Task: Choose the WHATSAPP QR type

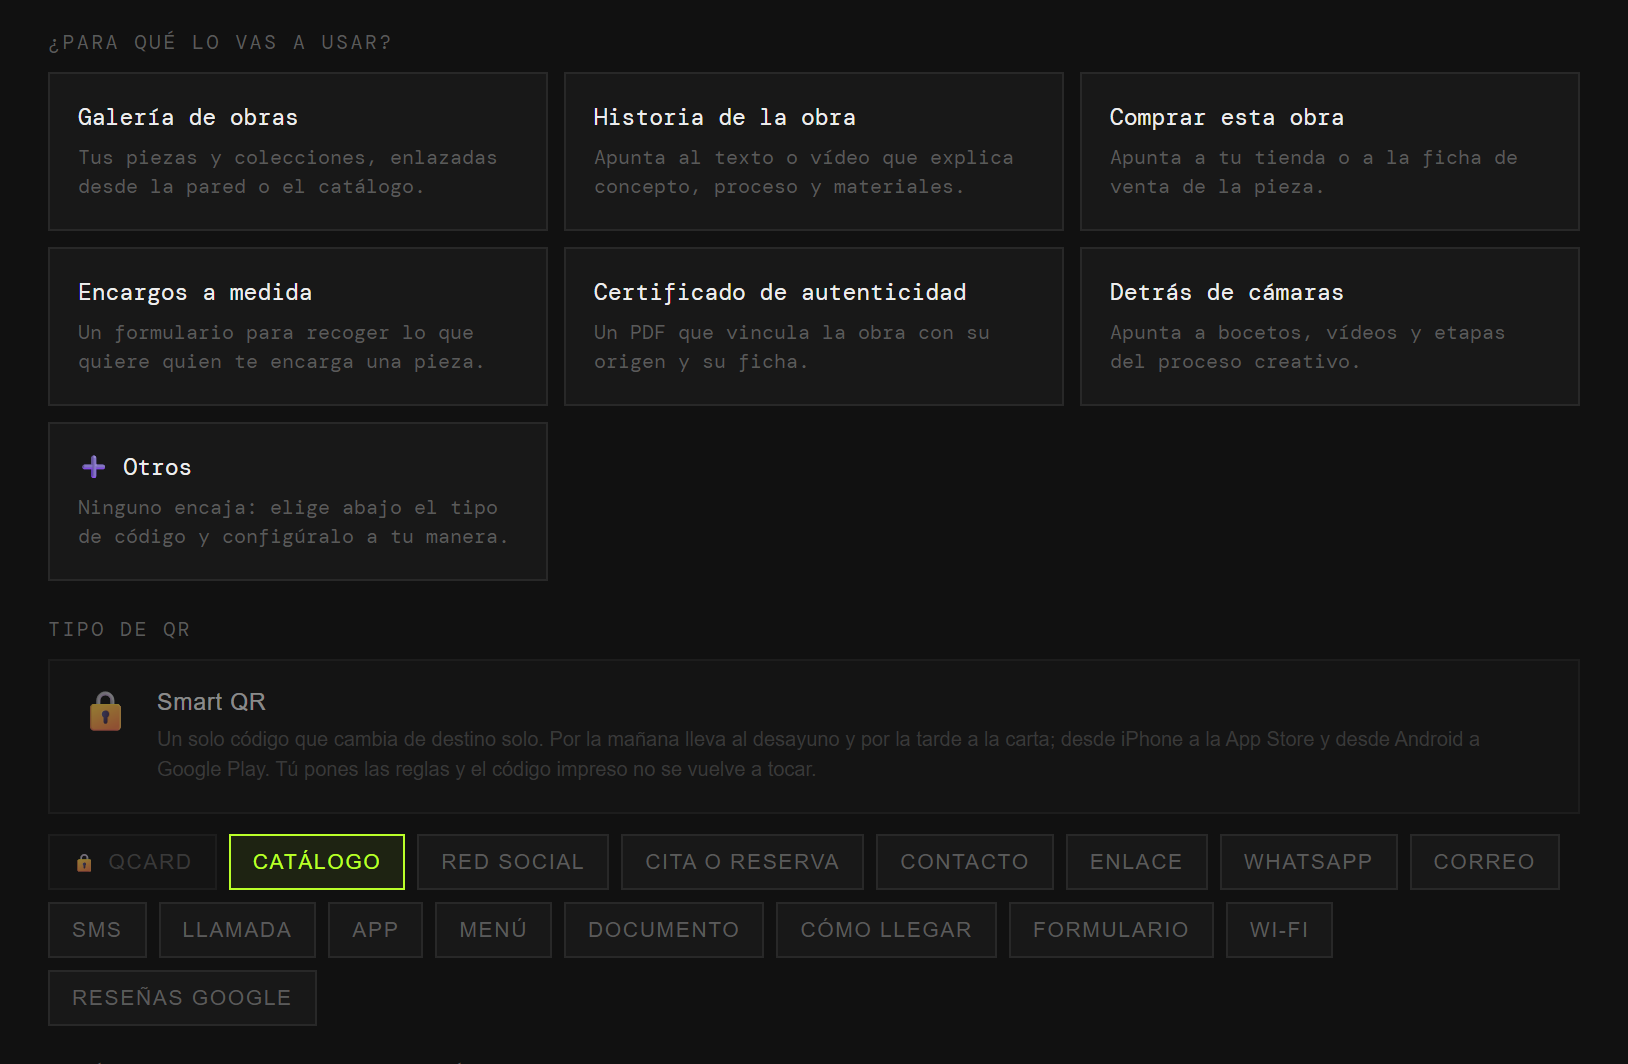Action: click(x=1308, y=862)
